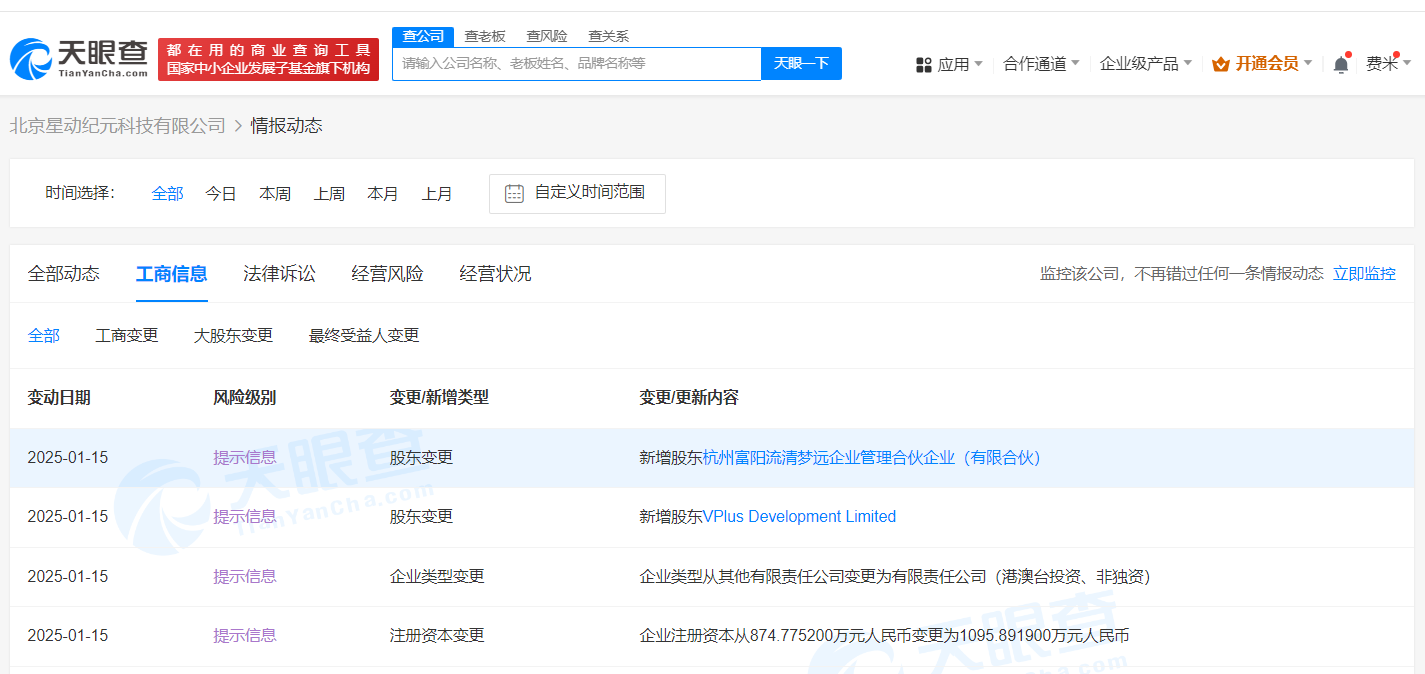
Task: Click the 企业类型变更 type cell
Action: [437, 576]
